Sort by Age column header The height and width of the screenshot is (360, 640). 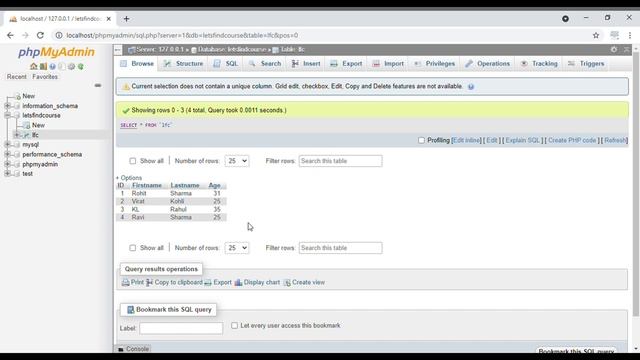[214, 186]
